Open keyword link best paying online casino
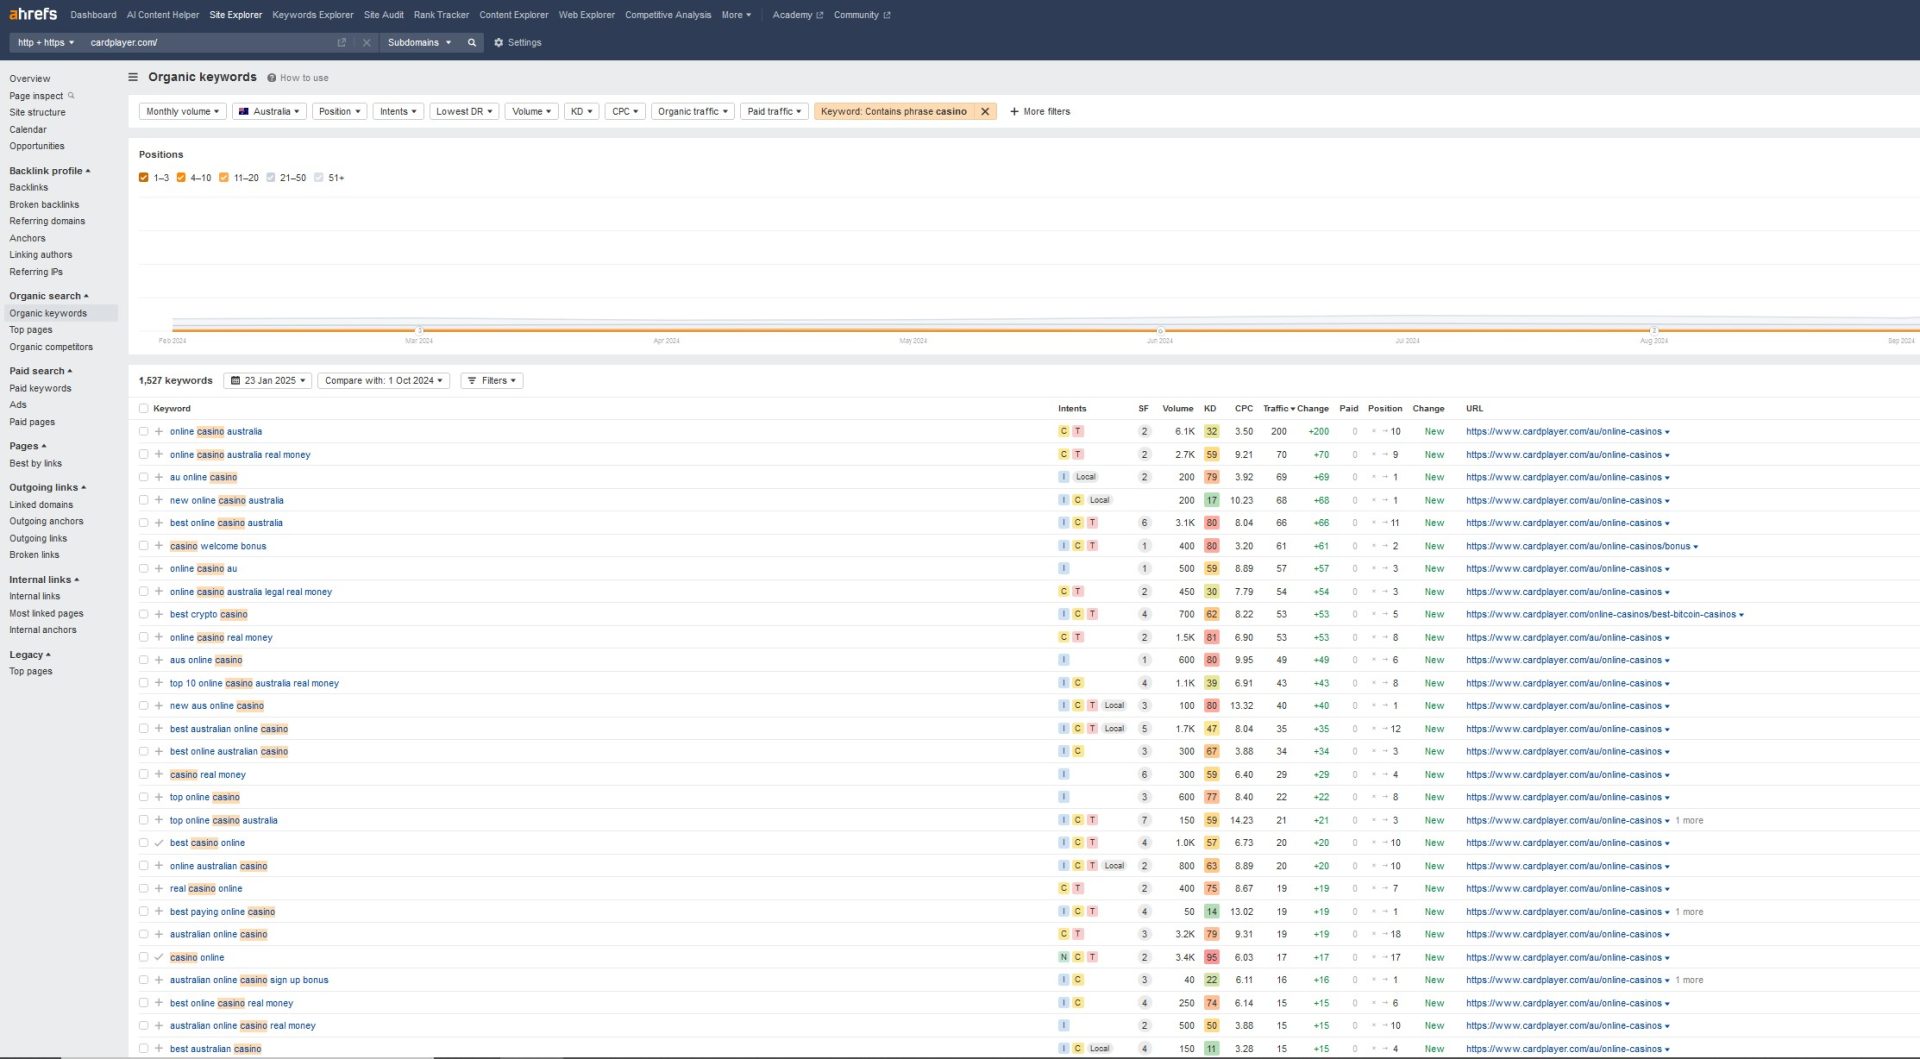The height and width of the screenshot is (1059, 1920). click(x=222, y=912)
